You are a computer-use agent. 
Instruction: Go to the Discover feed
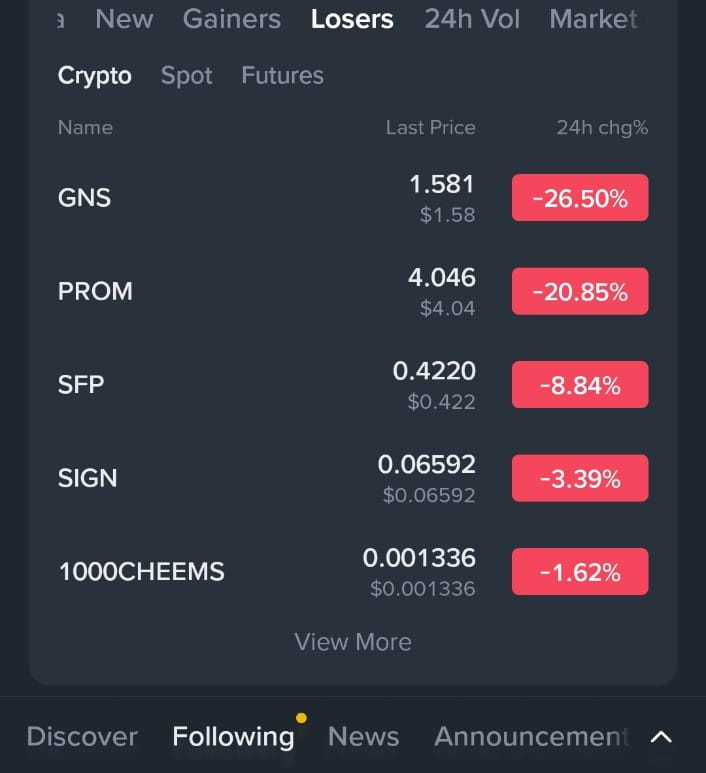tap(82, 737)
